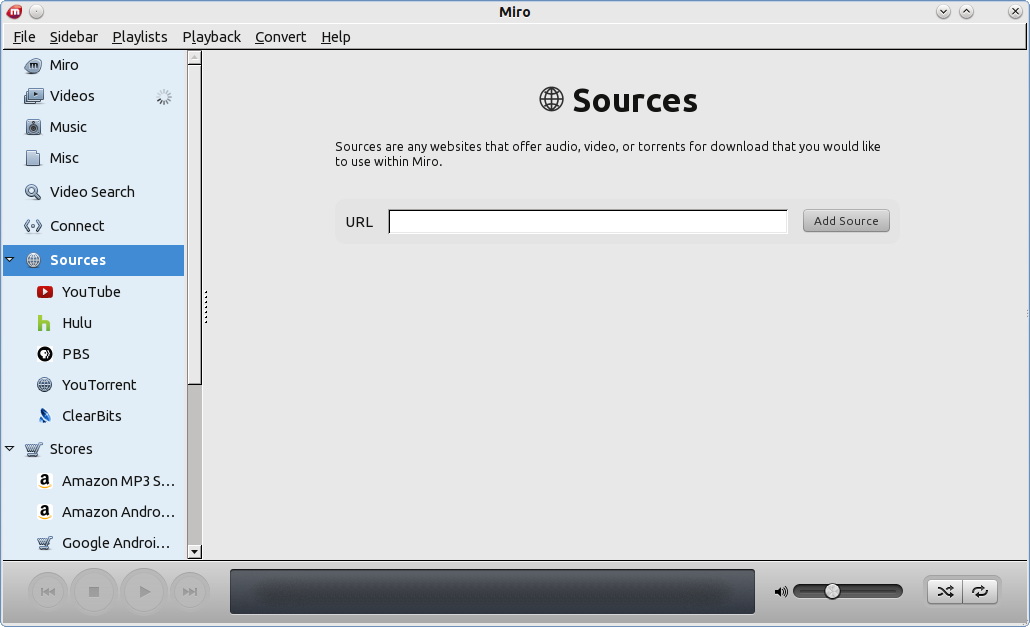Collapse the Stores tree section
Viewport: 1030px width, 627px height.
[10, 449]
